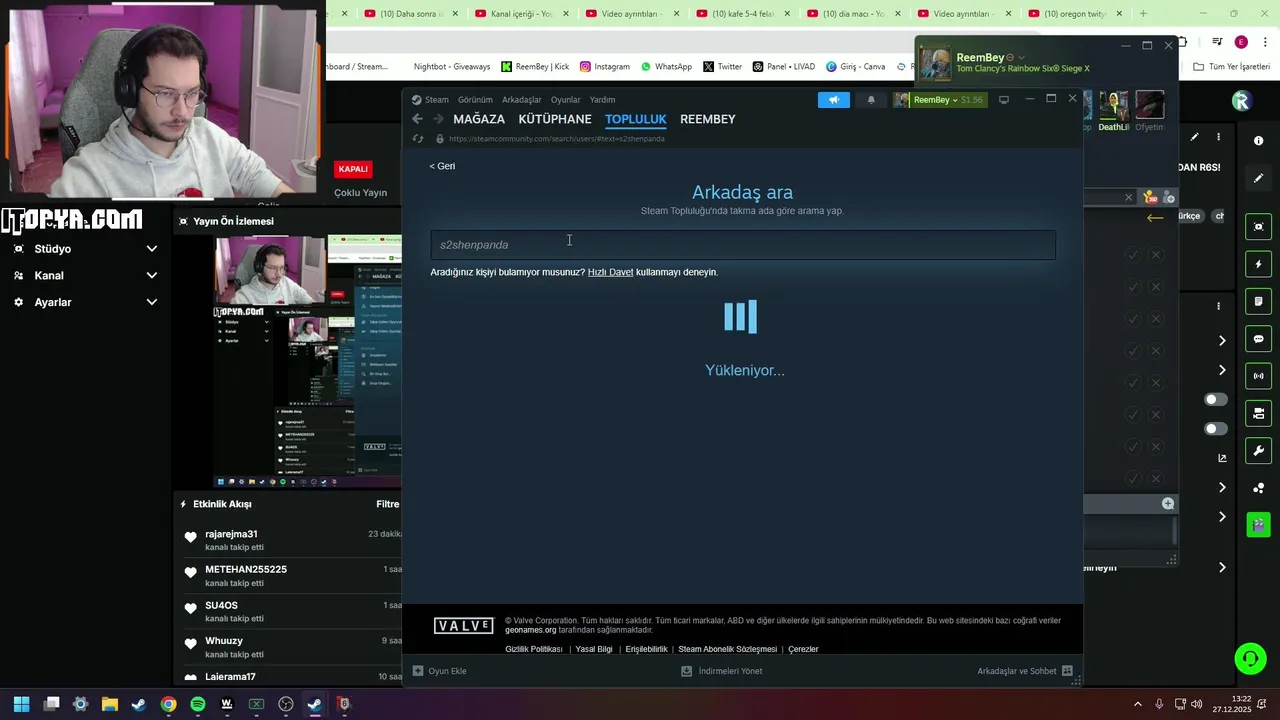Click the broadcast signal icon in Kick sidebar
The width and height of the screenshot is (1280, 720).
tap(1258, 376)
